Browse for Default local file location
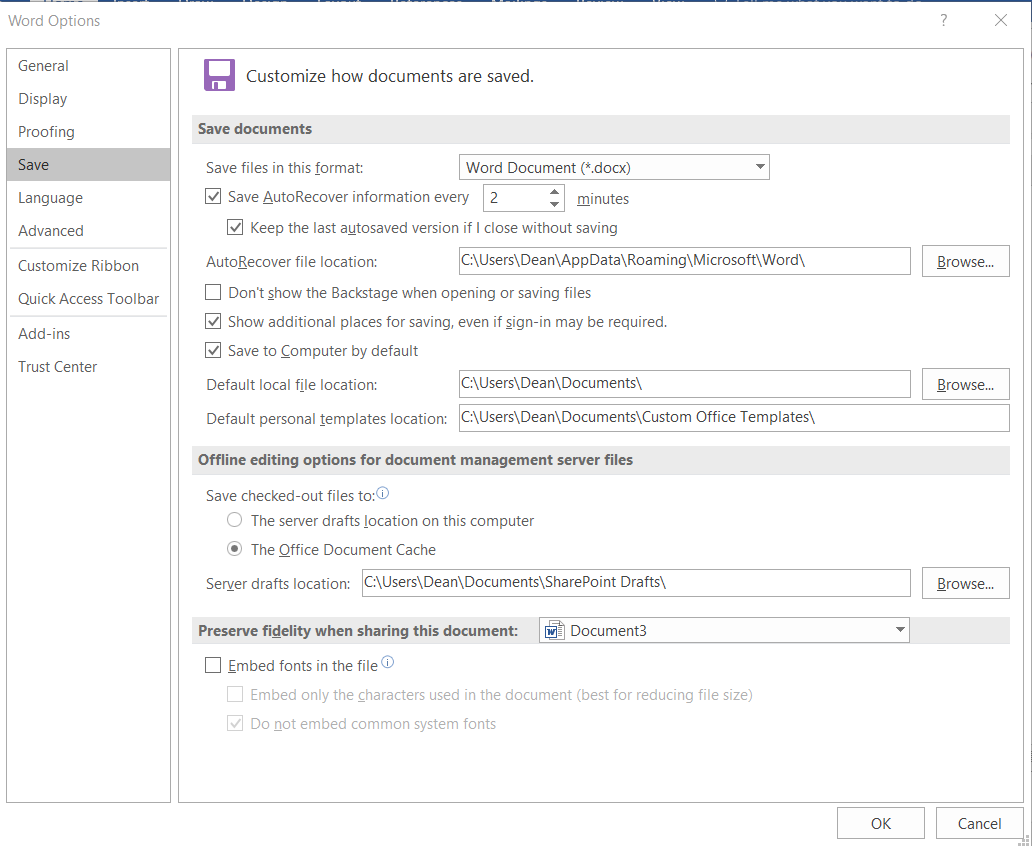Screen dimensions: 1032x846 tap(965, 384)
